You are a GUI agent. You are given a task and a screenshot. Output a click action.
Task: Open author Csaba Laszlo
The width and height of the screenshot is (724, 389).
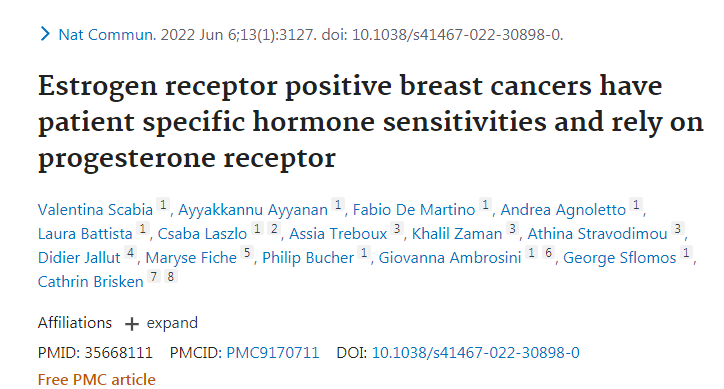pyautogui.click(x=202, y=234)
